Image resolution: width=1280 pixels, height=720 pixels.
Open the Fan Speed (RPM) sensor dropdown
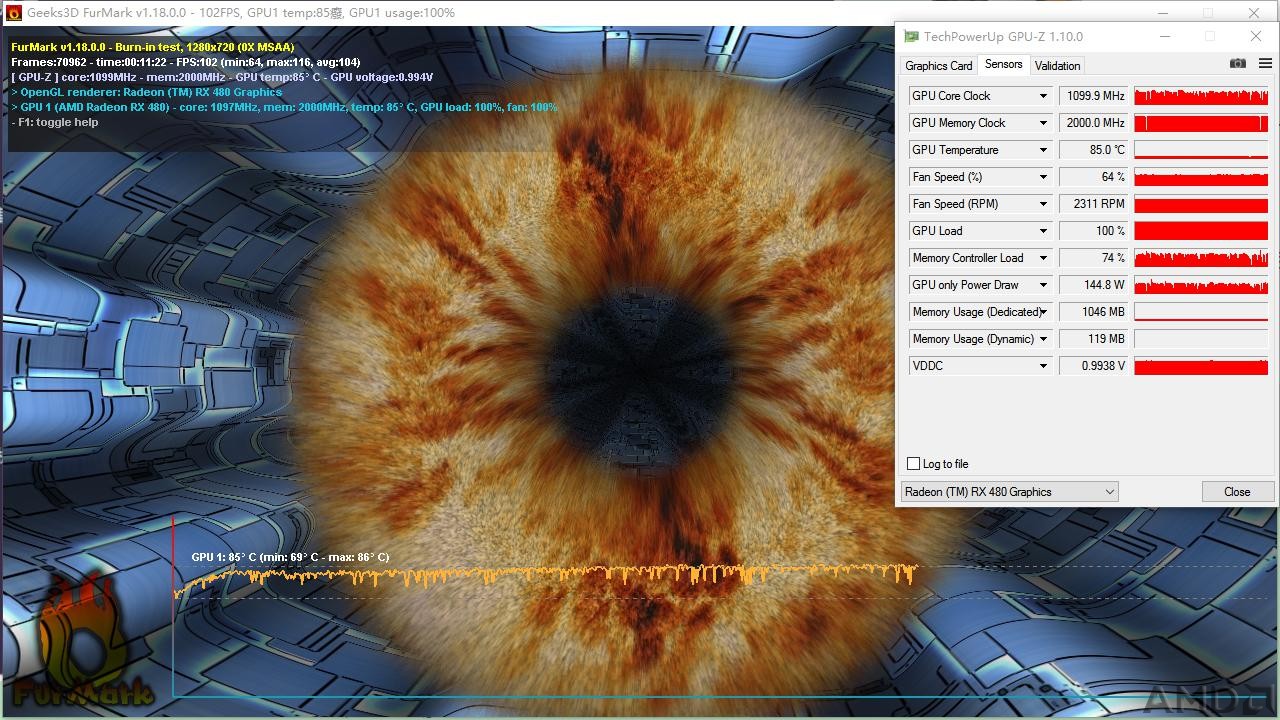[1043, 204]
